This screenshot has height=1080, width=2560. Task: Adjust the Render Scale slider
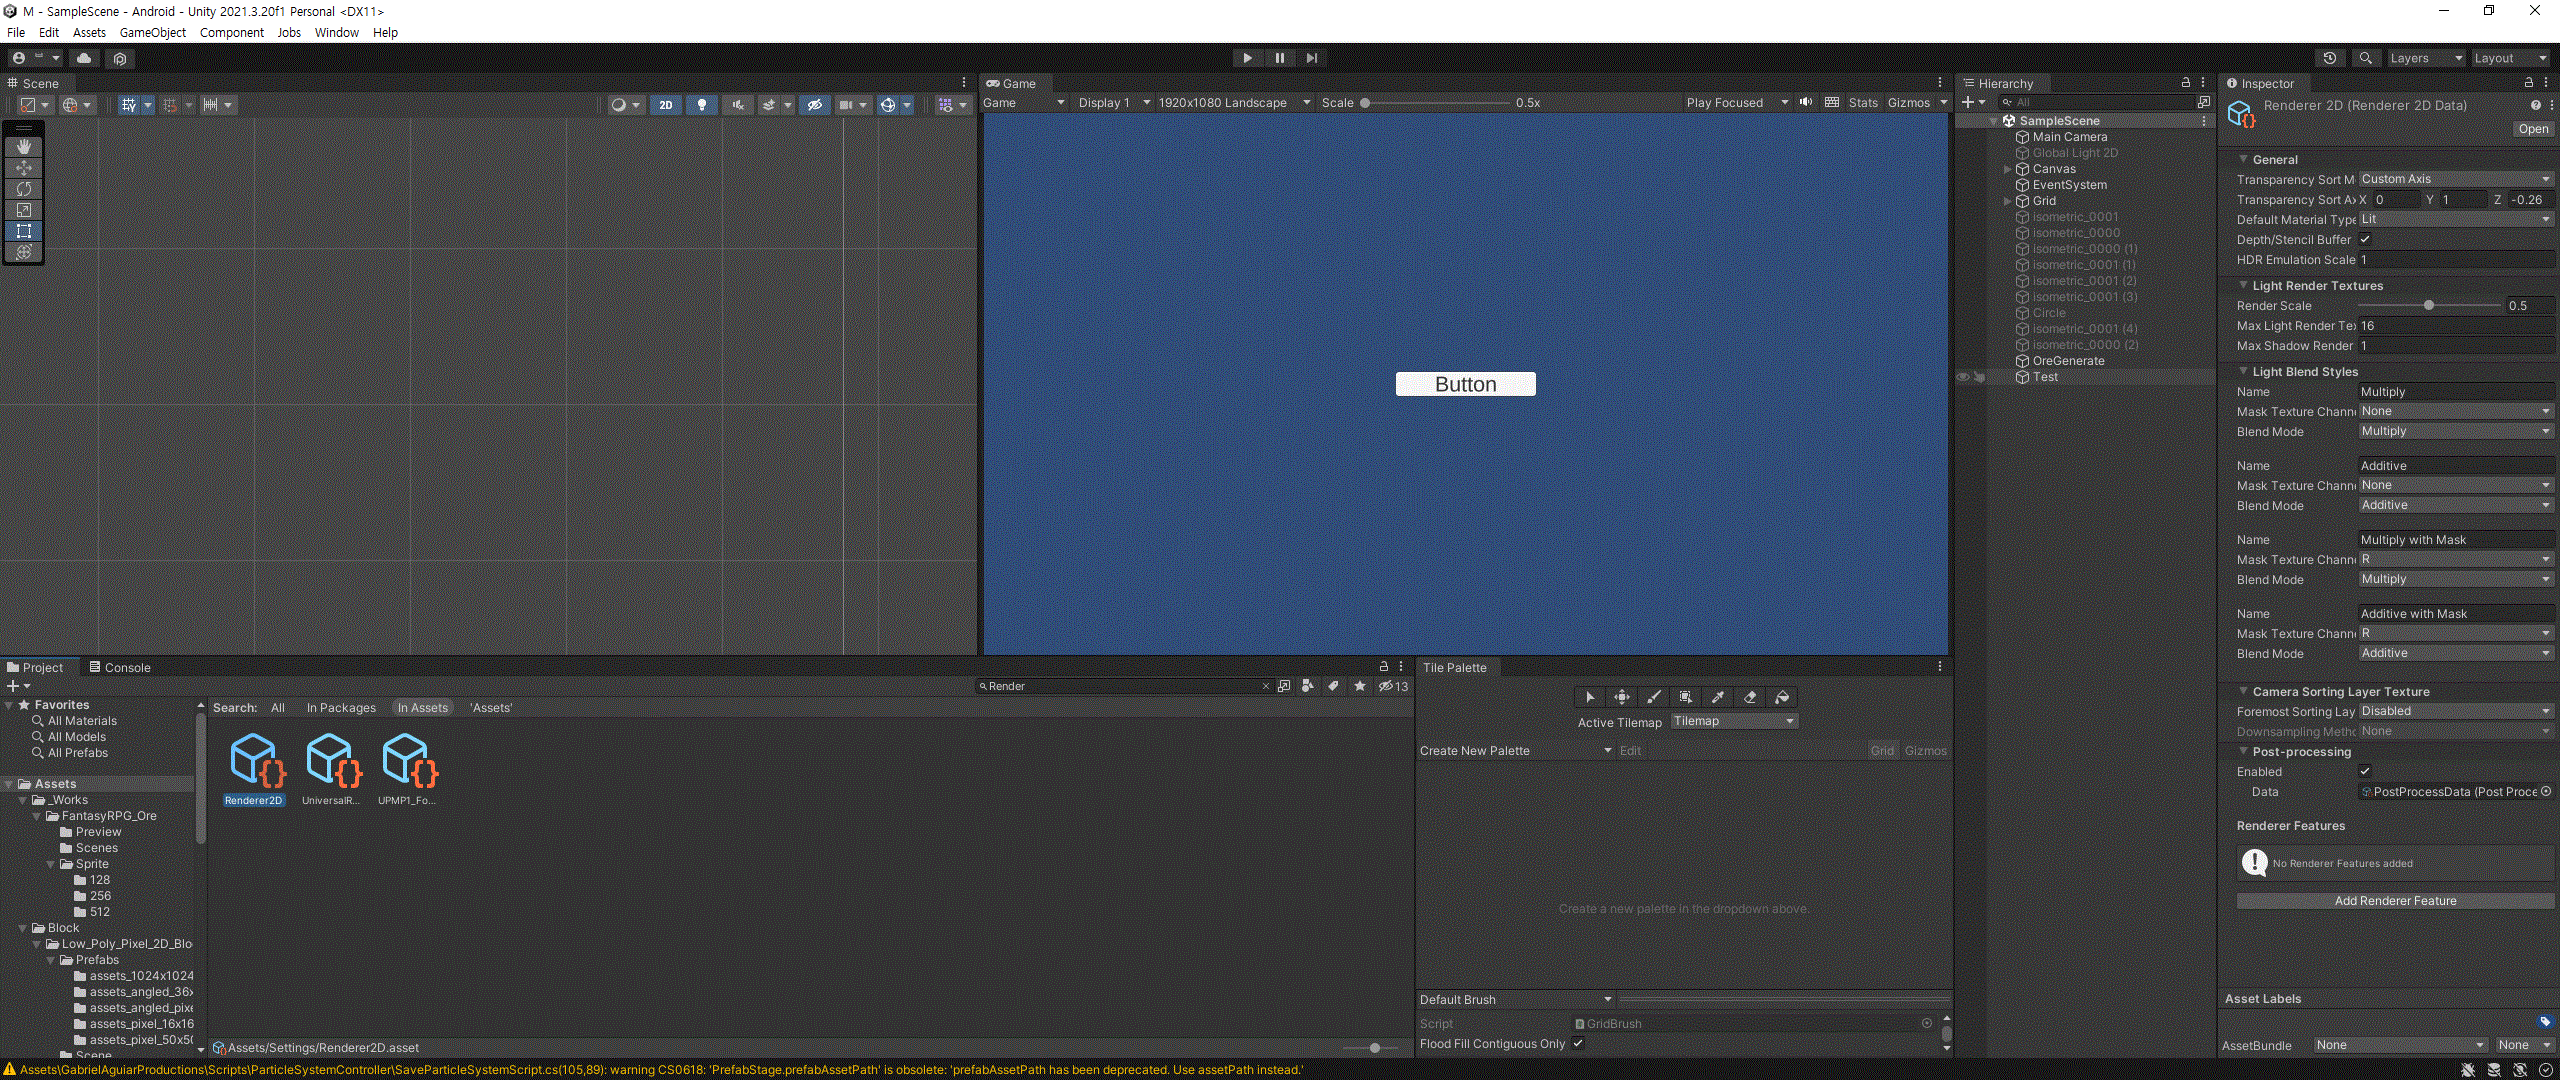(x=2429, y=305)
